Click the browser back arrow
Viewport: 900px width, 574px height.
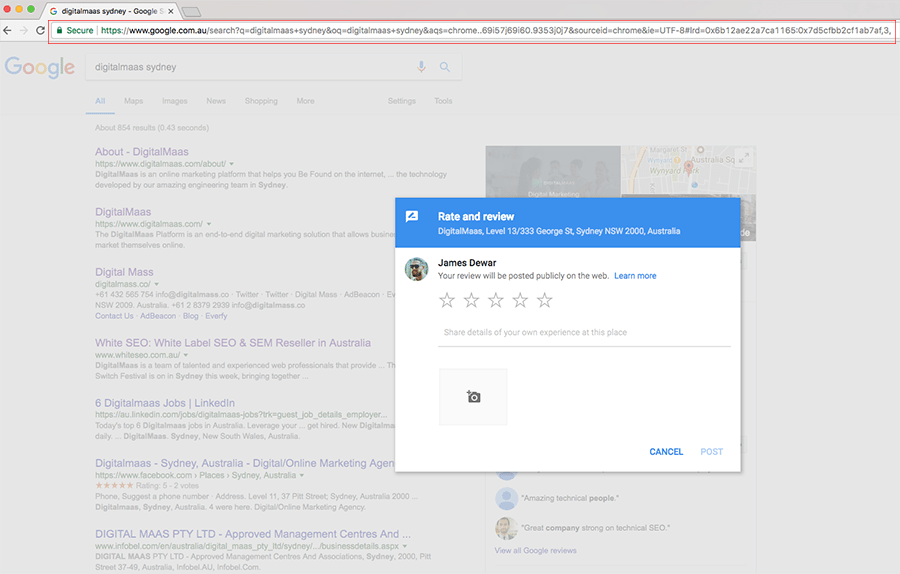click(7, 30)
